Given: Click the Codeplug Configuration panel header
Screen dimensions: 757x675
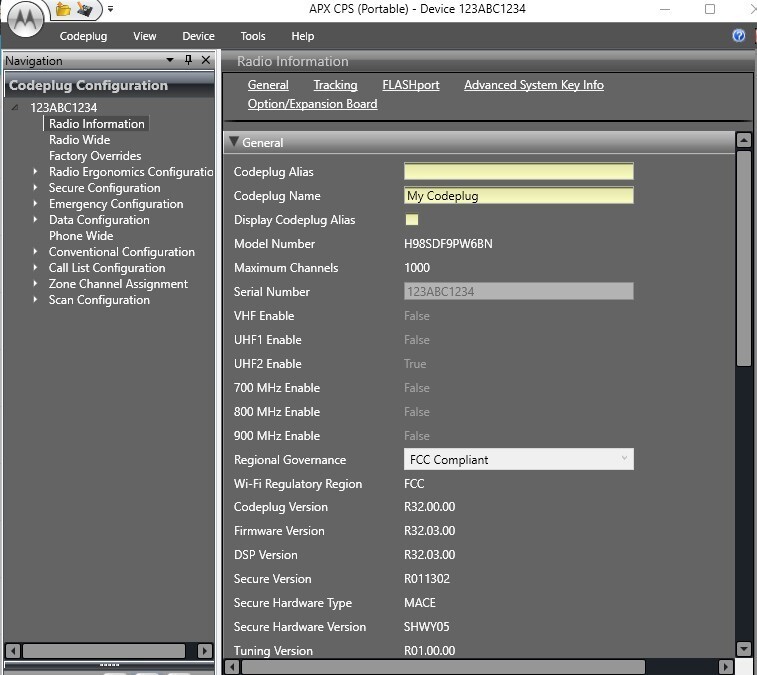Looking at the screenshot, I should click(109, 85).
